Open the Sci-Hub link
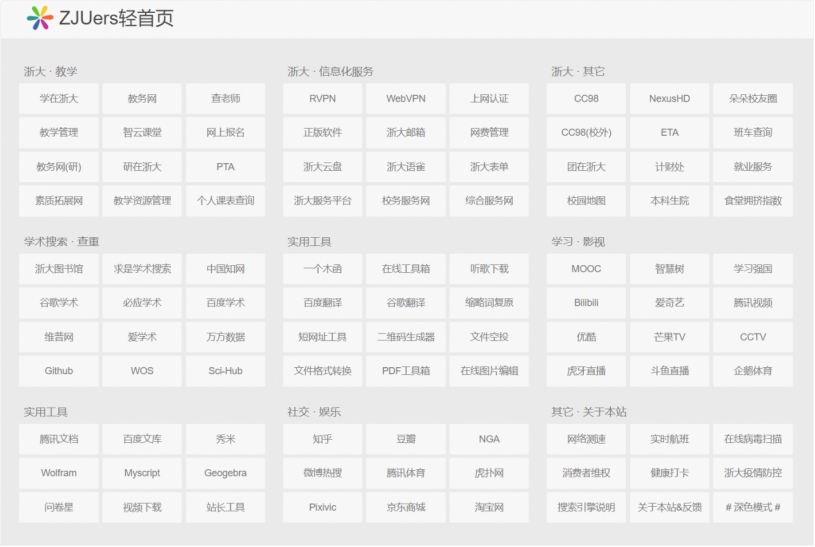The image size is (815, 547). 225,371
